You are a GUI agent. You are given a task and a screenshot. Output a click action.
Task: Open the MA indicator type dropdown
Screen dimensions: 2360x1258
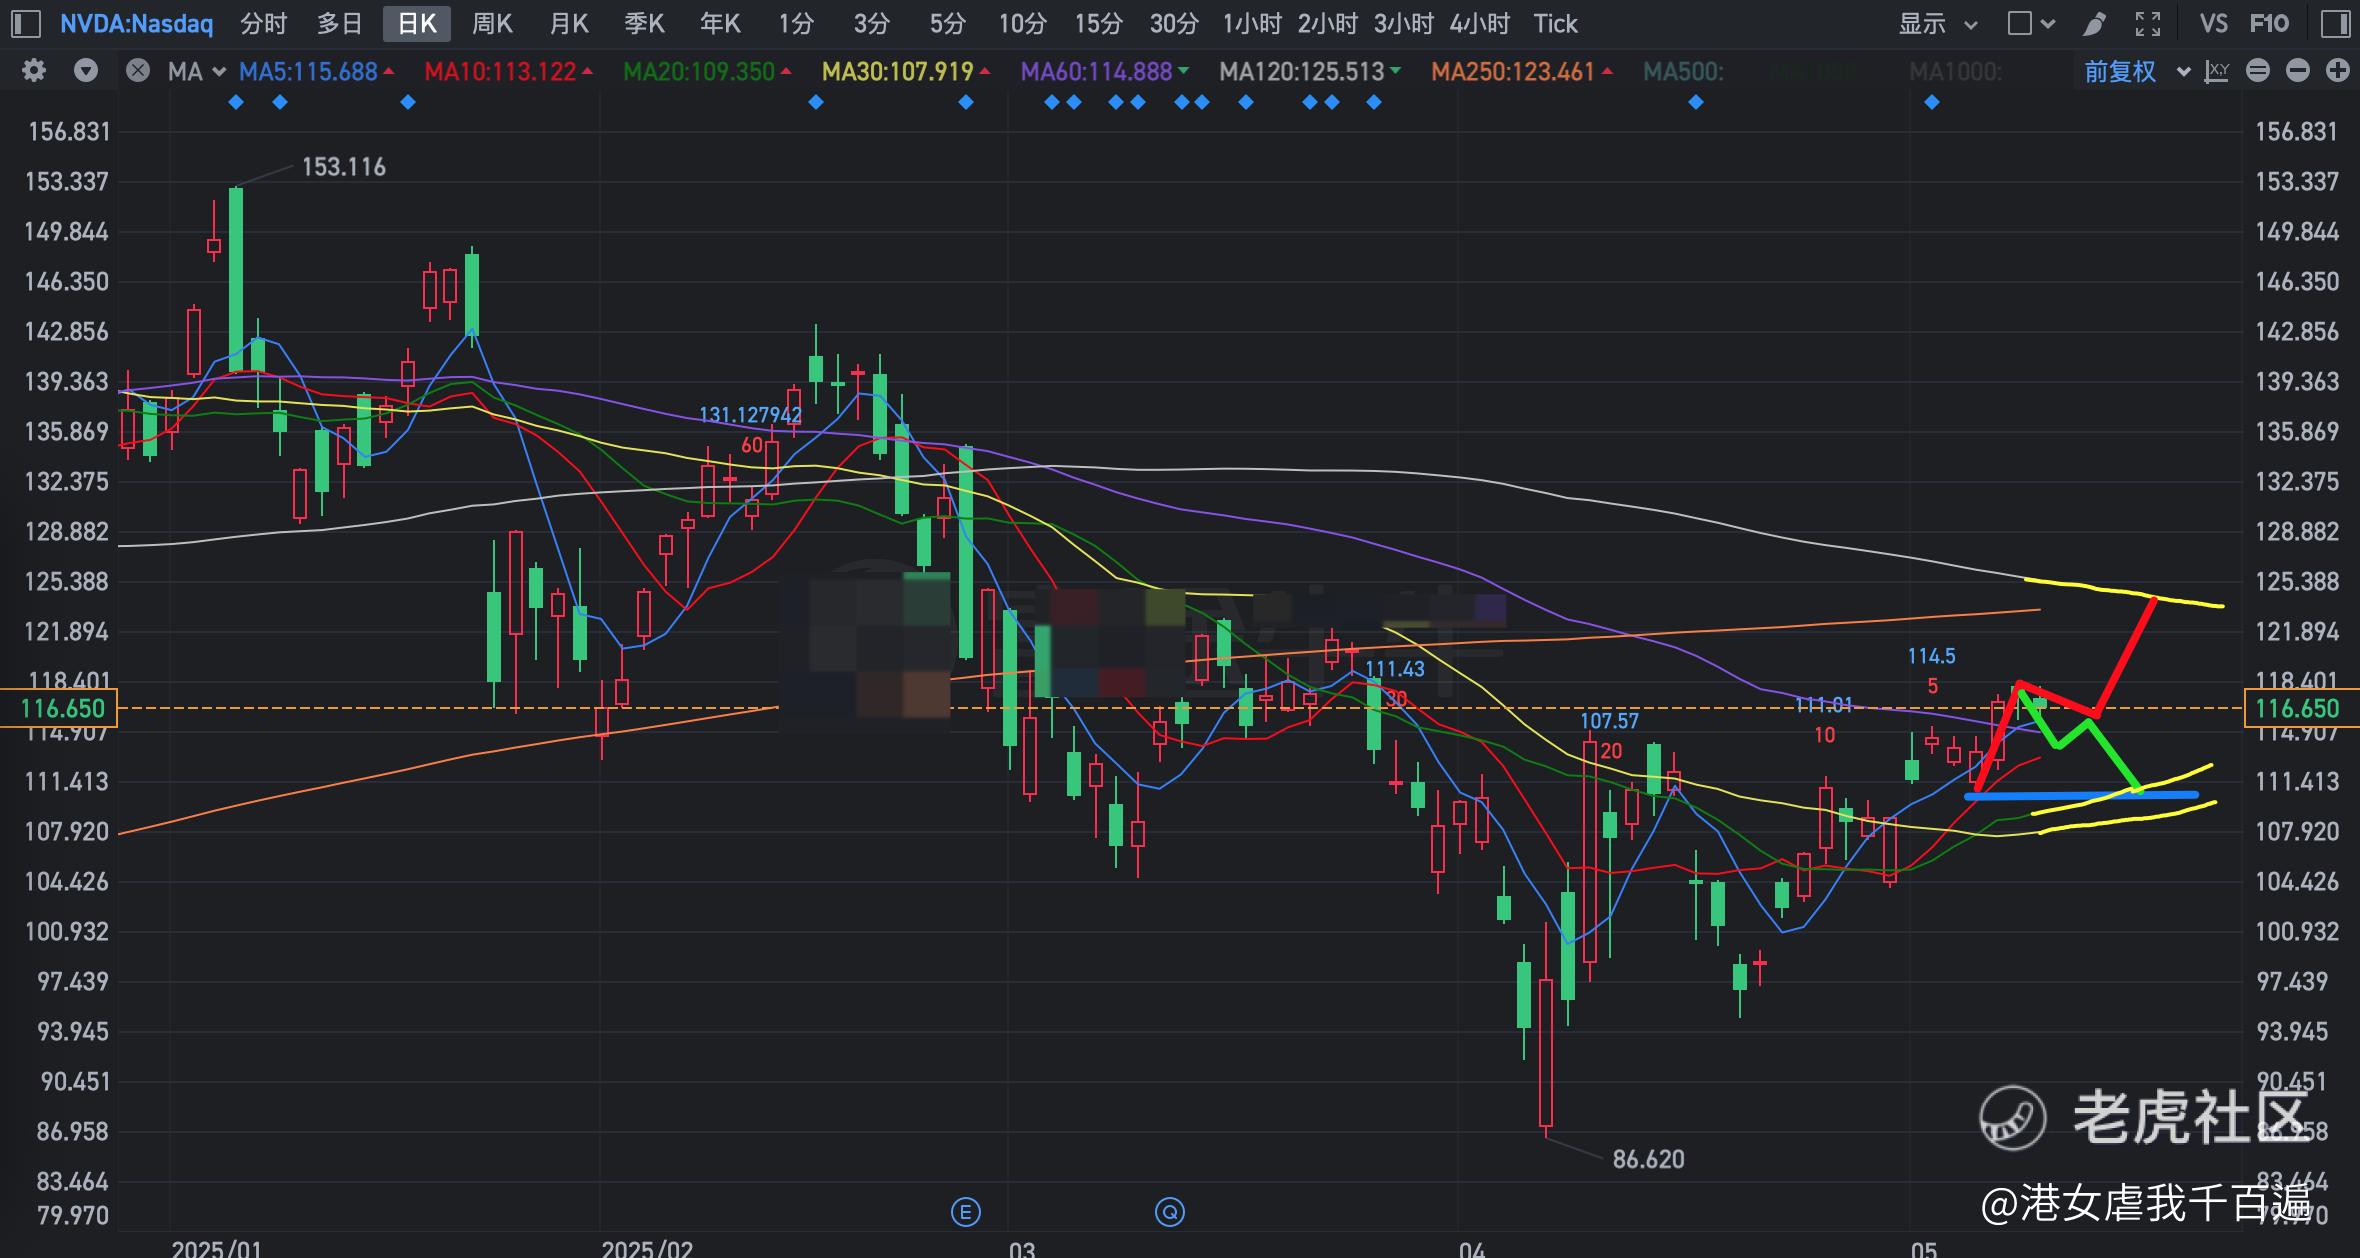197,72
